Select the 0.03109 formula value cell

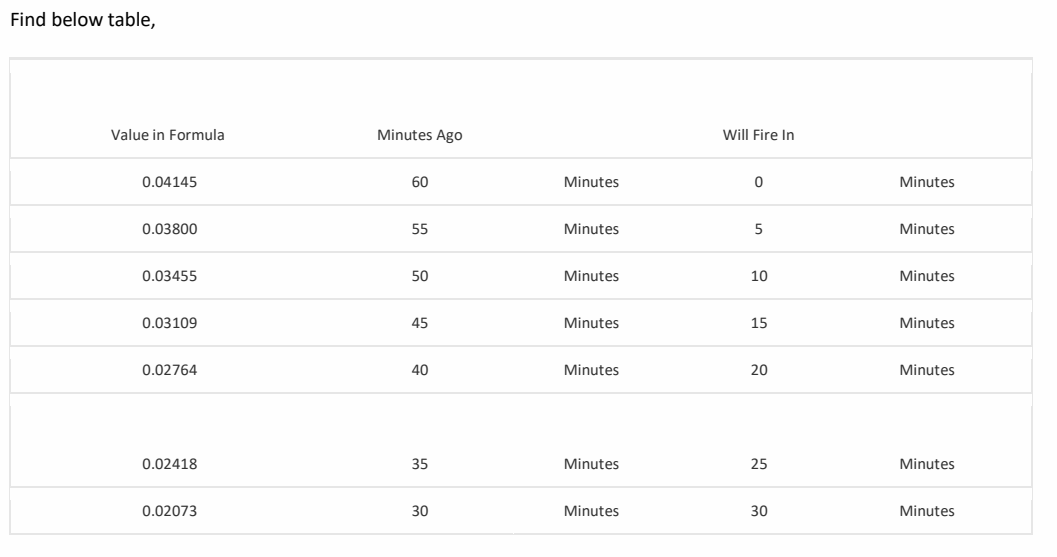pyautogui.click(x=169, y=323)
